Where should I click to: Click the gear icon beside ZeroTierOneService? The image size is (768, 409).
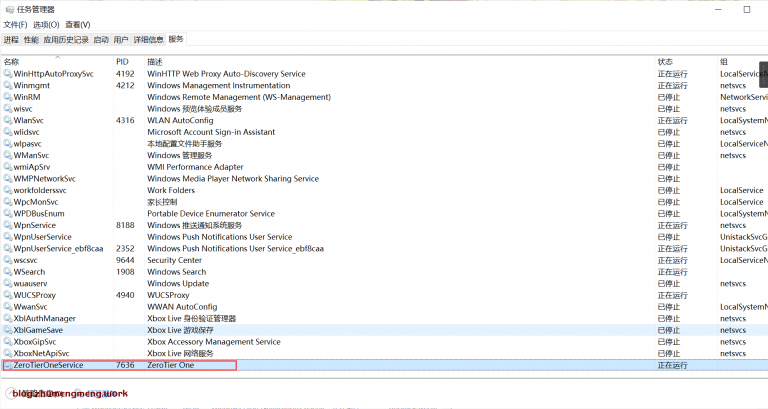[8, 365]
